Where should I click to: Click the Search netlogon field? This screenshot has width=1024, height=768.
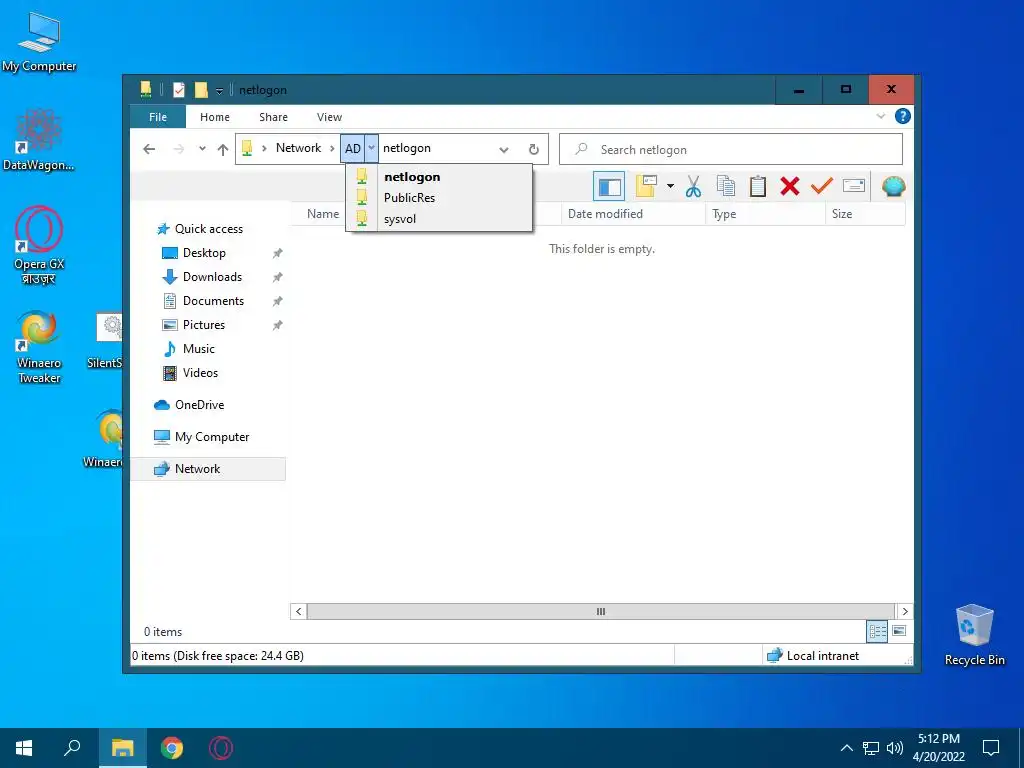pos(731,150)
